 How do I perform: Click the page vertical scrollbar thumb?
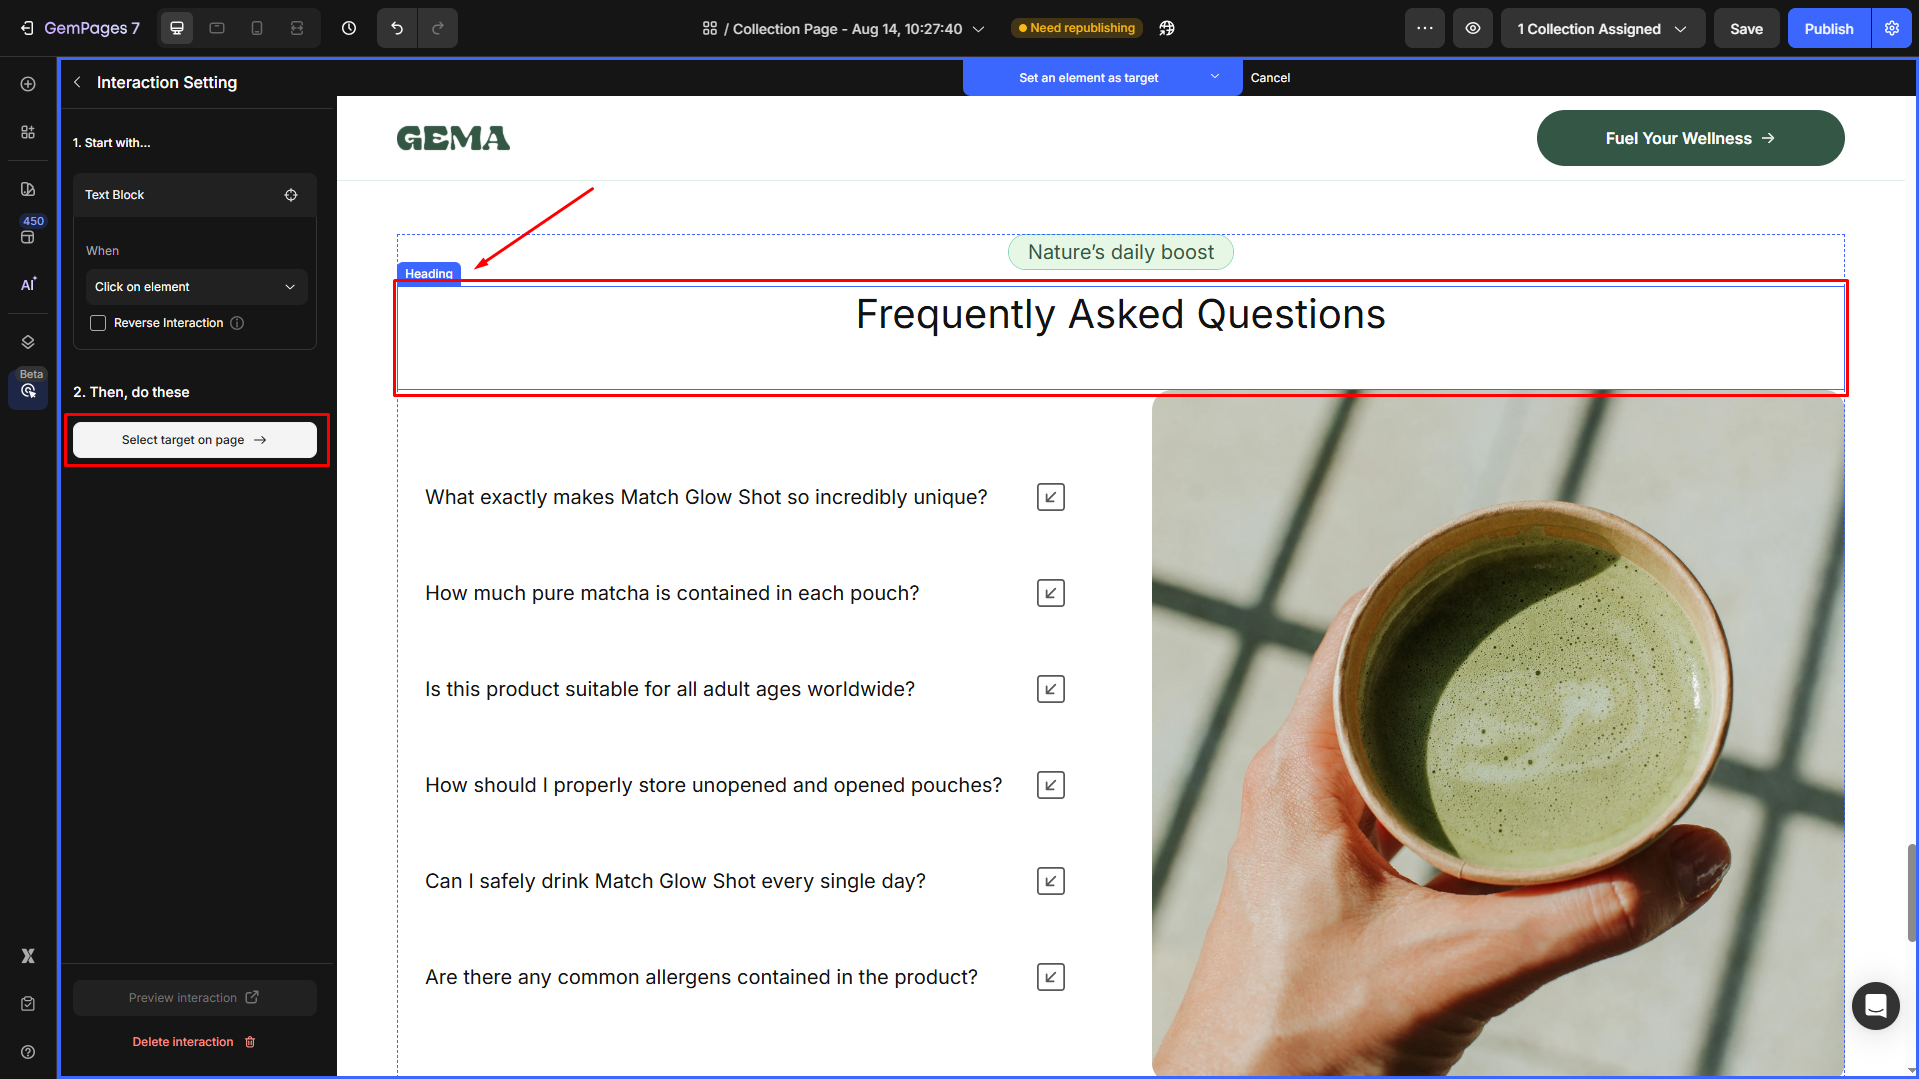click(x=1911, y=892)
